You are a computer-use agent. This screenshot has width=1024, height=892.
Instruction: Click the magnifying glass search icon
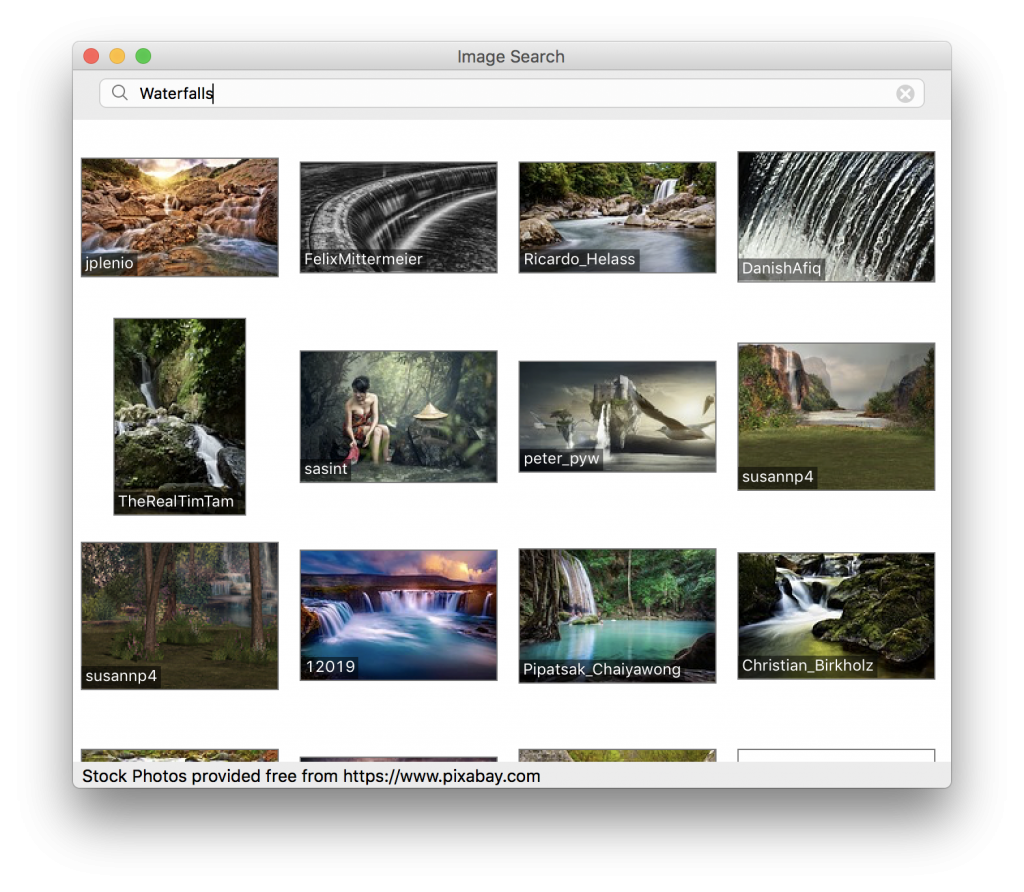[x=120, y=93]
